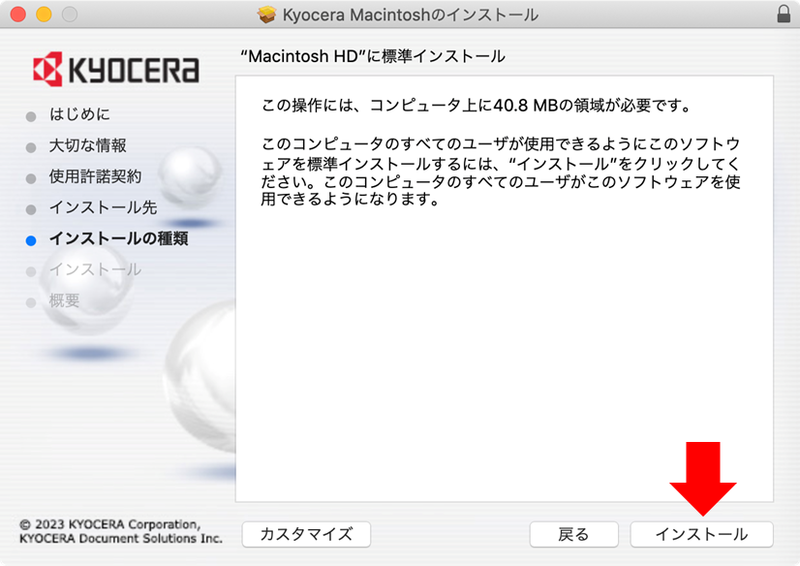This screenshot has width=800, height=566.
Task: Close the installer with red button
Action: (x=18, y=14)
